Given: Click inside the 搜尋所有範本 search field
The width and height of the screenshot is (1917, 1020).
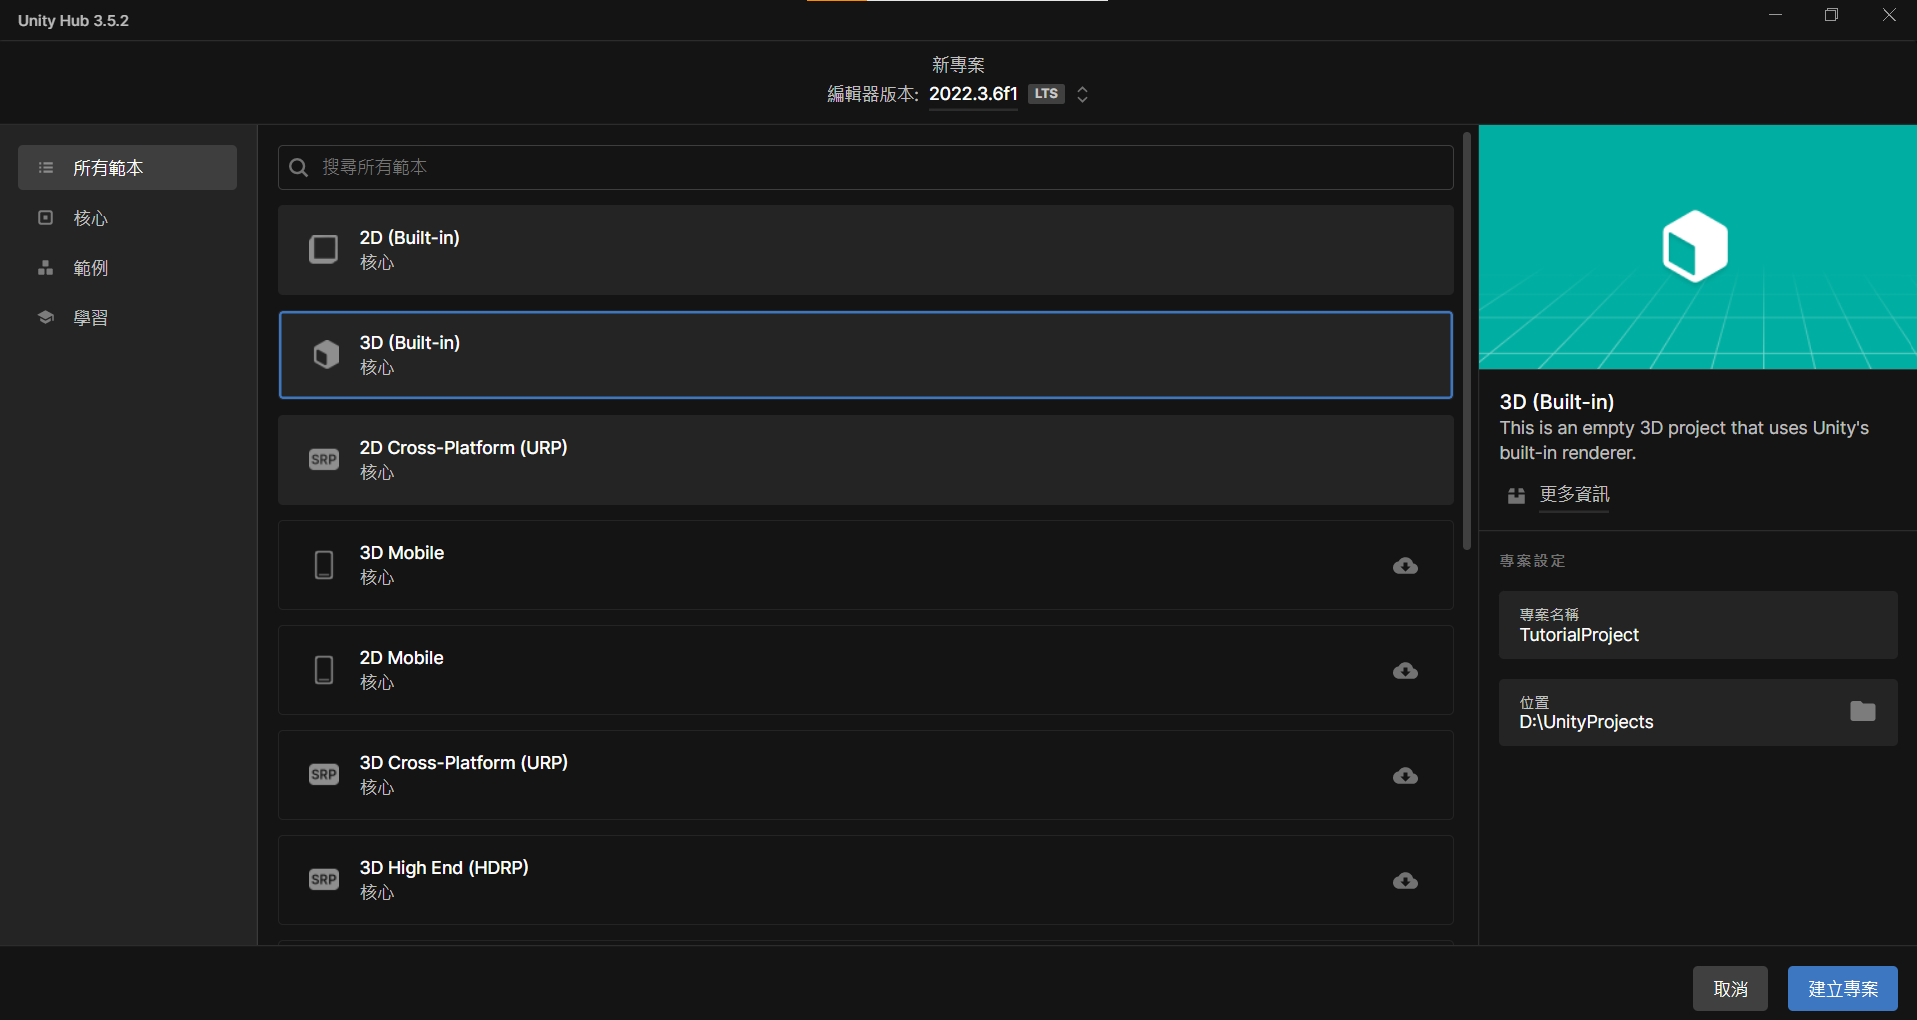Looking at the screenshot, I should pyautogui.click(x=865, y=167).
